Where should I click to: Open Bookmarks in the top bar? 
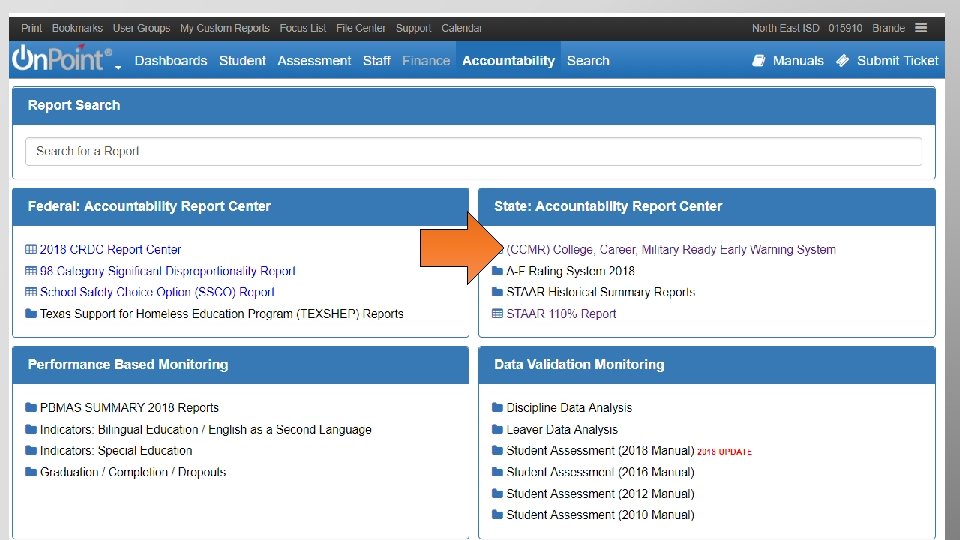(x=77, y=28)
